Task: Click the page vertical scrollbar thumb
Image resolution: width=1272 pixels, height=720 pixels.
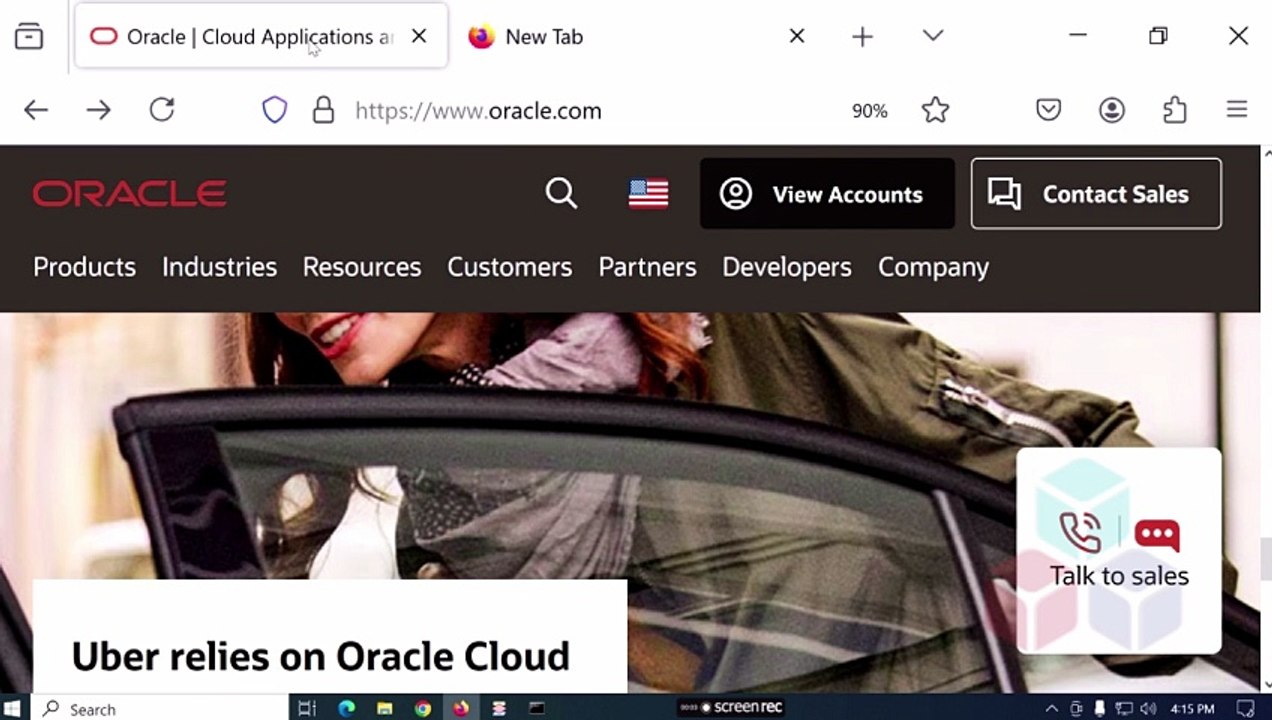Action: point(1265,558)
